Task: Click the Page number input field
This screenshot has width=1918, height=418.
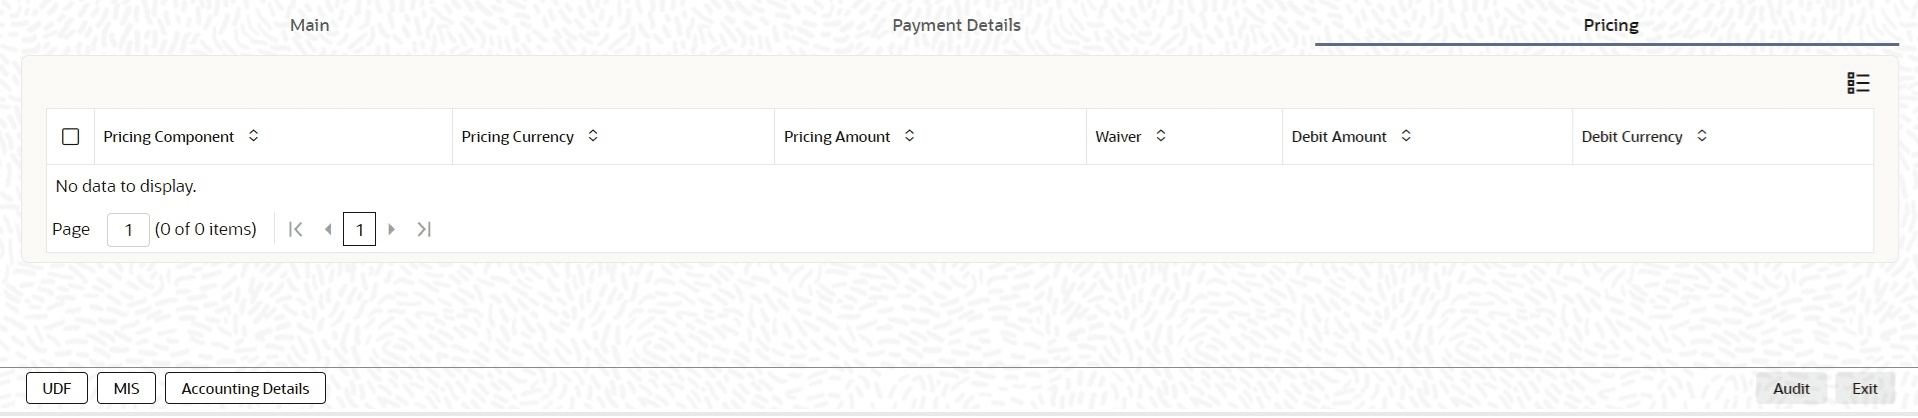Action: pyautogui.click(x=128, y=230)
